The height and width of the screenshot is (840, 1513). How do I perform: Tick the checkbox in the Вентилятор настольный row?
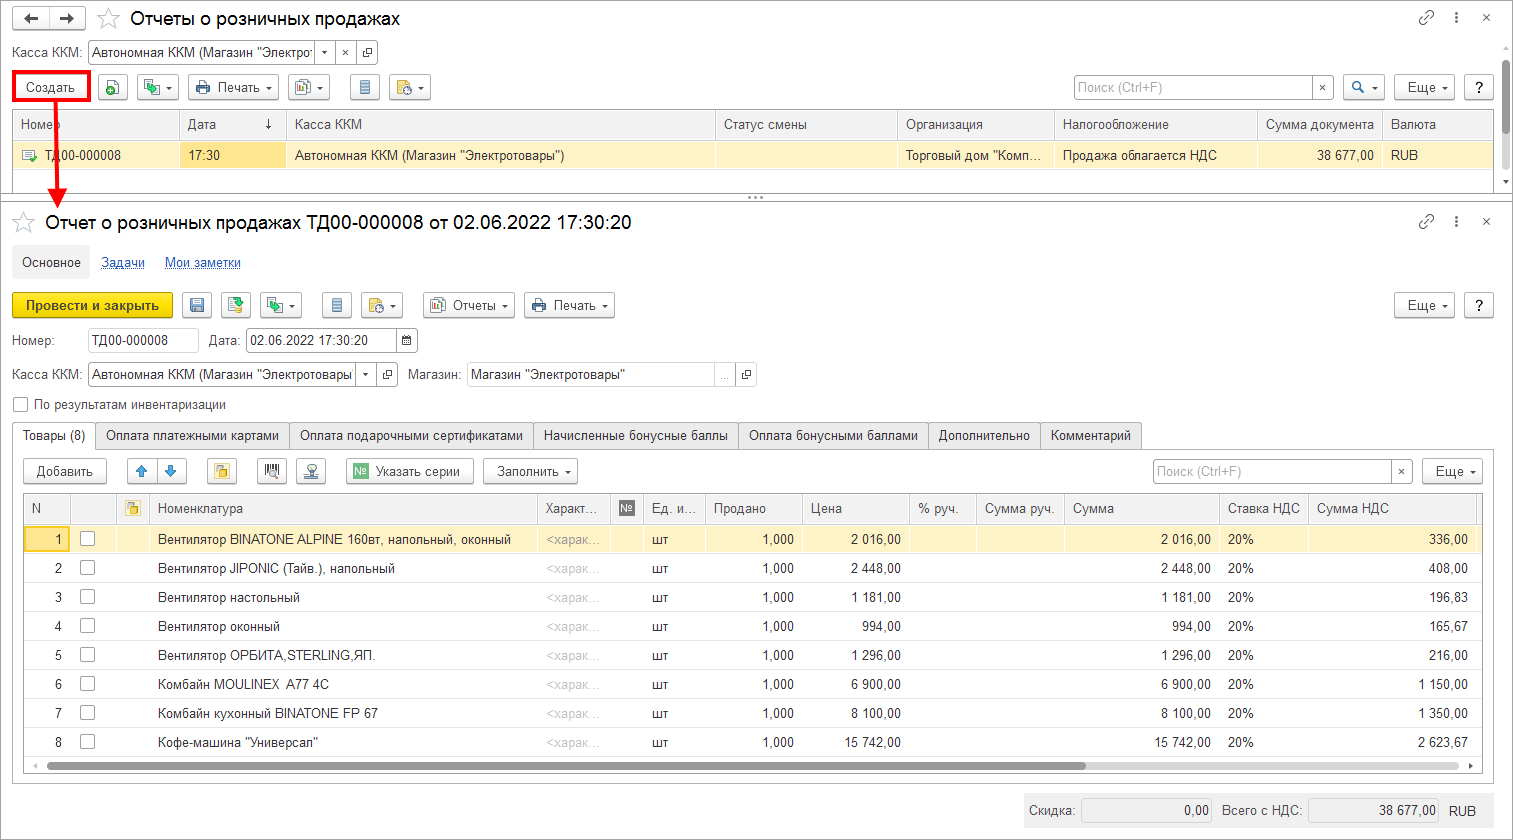tap(87, 597)
